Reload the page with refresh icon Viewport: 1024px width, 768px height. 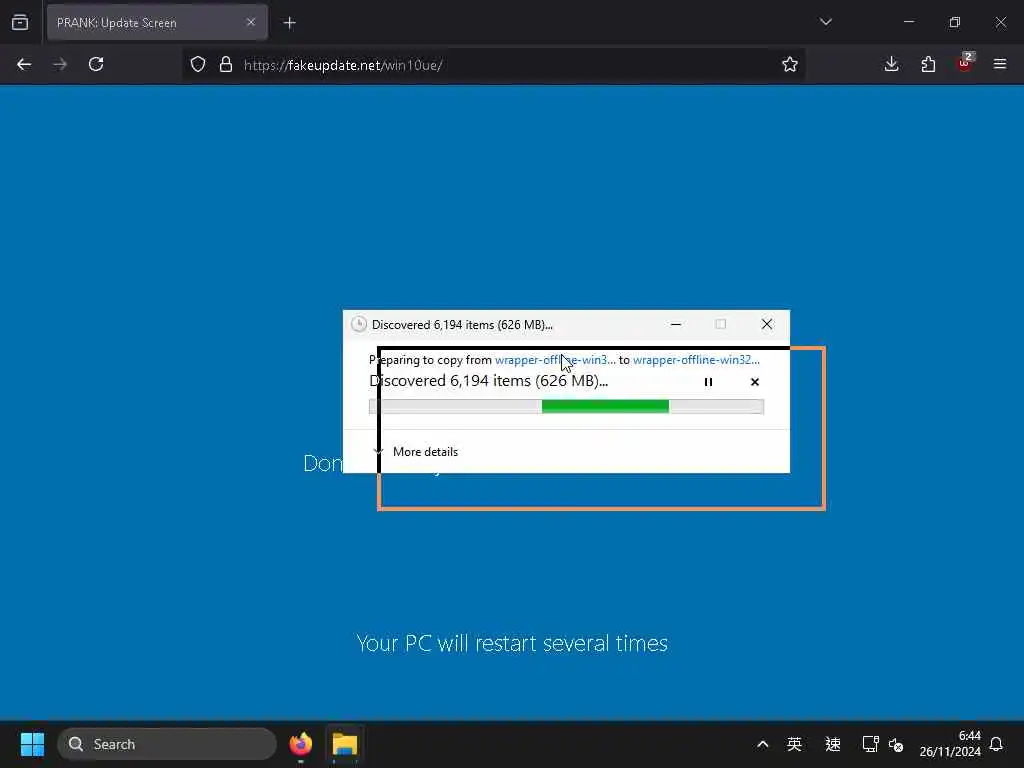[x=96, y=64]
